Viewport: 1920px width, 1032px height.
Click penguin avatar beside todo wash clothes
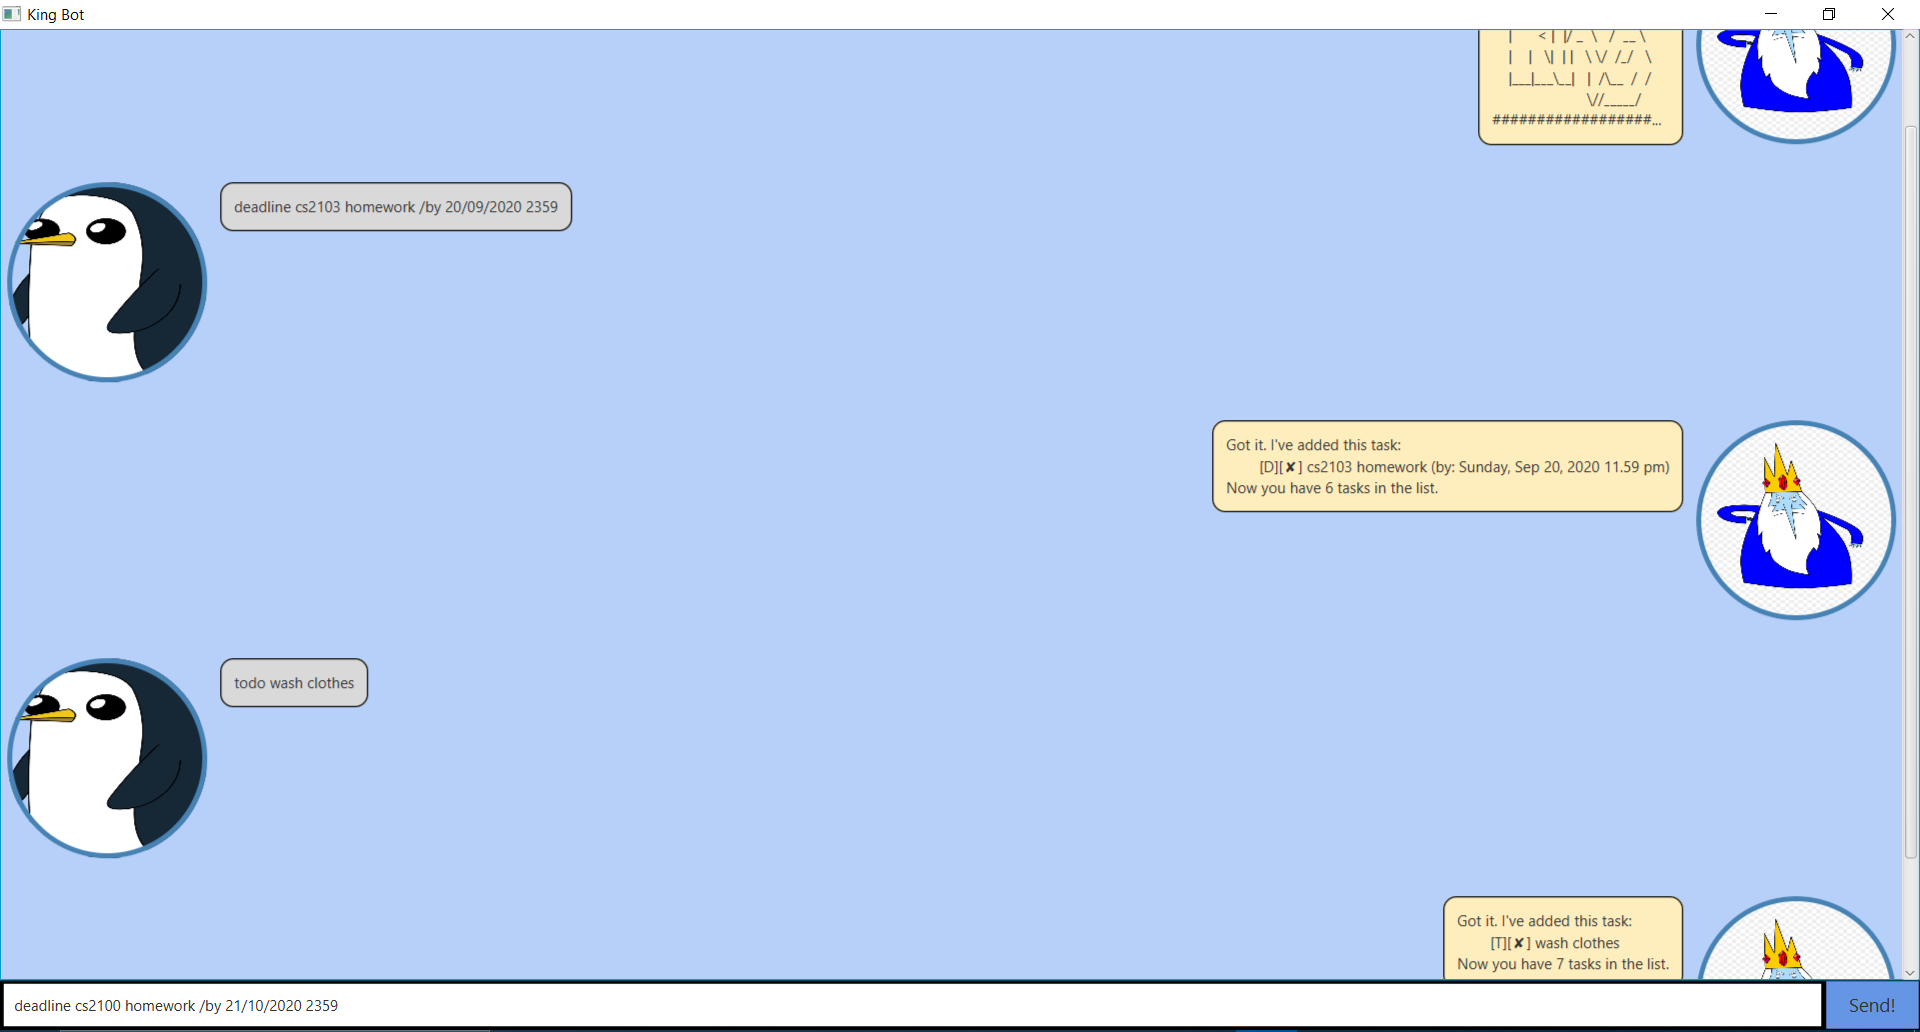(107, 758)
